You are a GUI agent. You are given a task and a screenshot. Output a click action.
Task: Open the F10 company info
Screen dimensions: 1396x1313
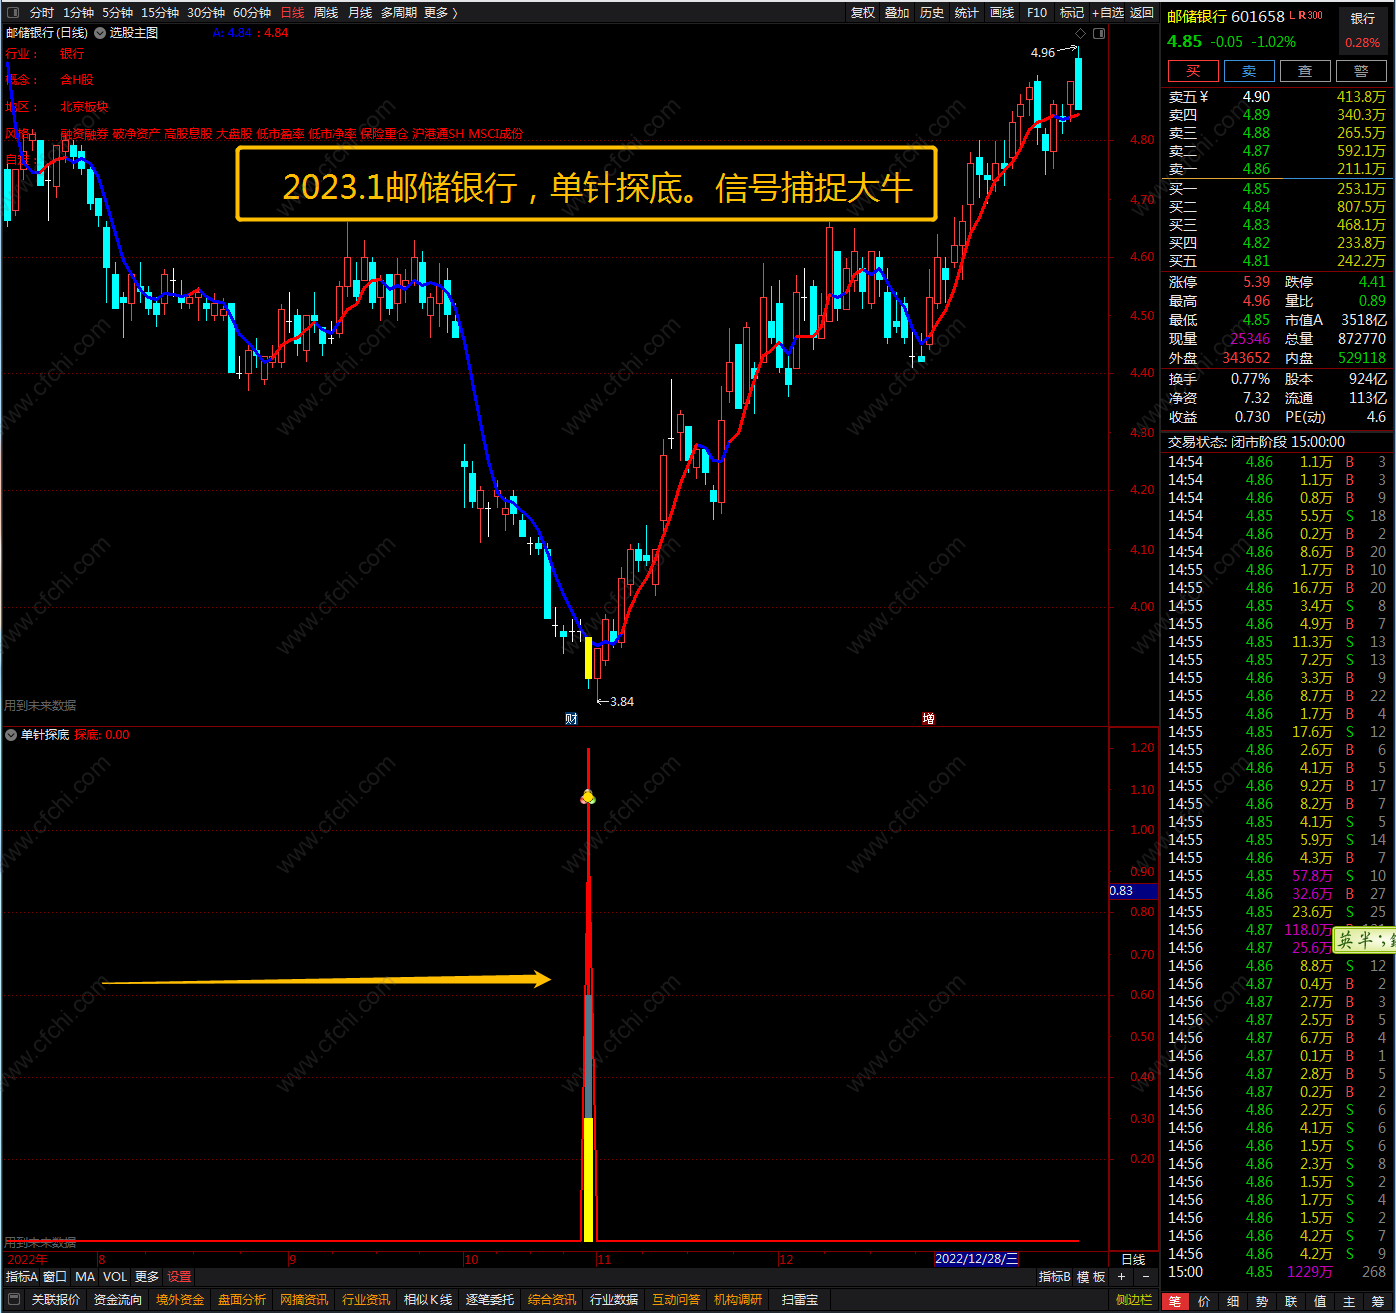(1037, 13)
